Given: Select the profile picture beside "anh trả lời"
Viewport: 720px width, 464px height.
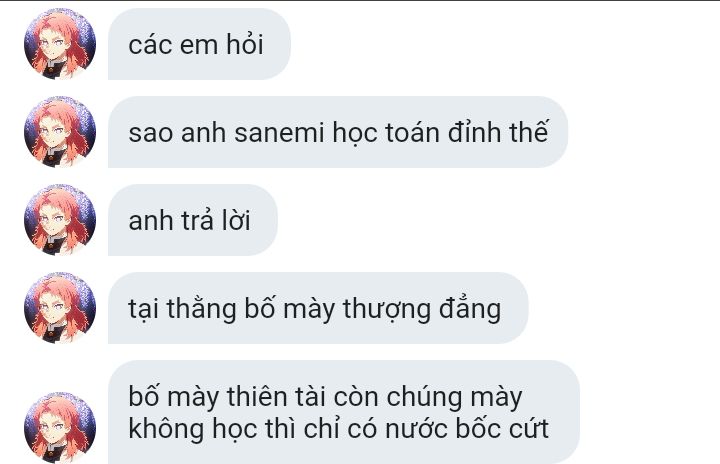Looking at the screenshot, I should pyautogui.click(x=60, y=220).
